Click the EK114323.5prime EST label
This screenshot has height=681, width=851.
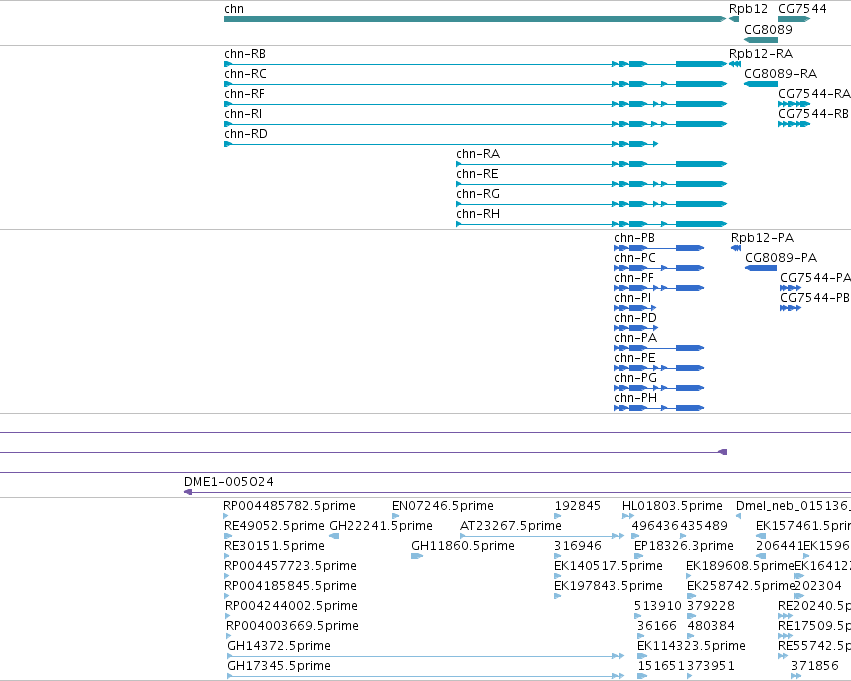tap(691, 646)
